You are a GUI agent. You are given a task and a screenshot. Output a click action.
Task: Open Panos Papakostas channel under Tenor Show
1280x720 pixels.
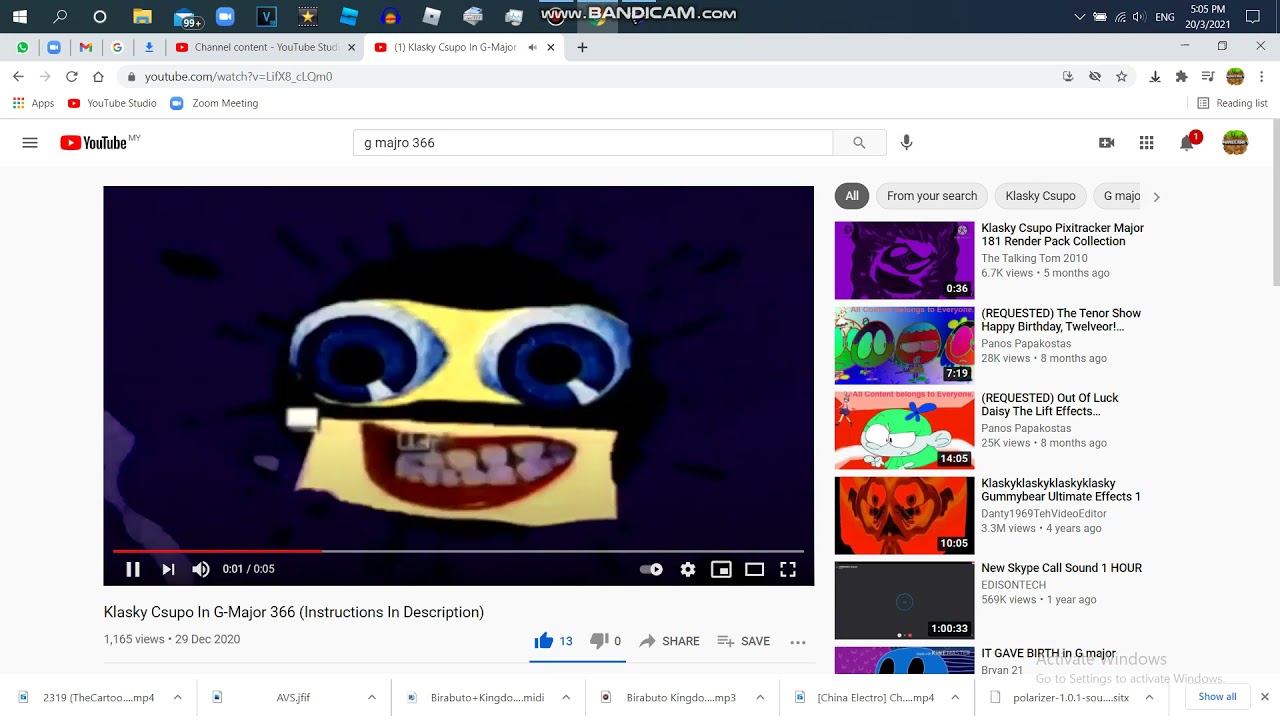(1026, 343)
